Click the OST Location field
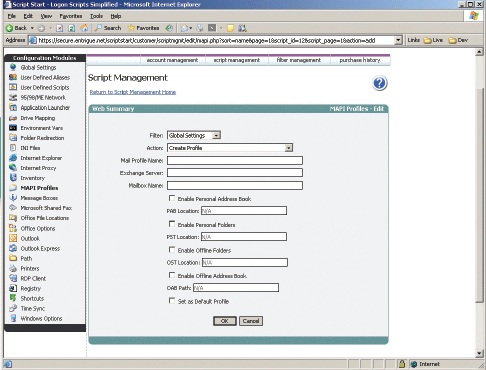Image resolution: width=486 pixels, height=370 pixels. 245,262
